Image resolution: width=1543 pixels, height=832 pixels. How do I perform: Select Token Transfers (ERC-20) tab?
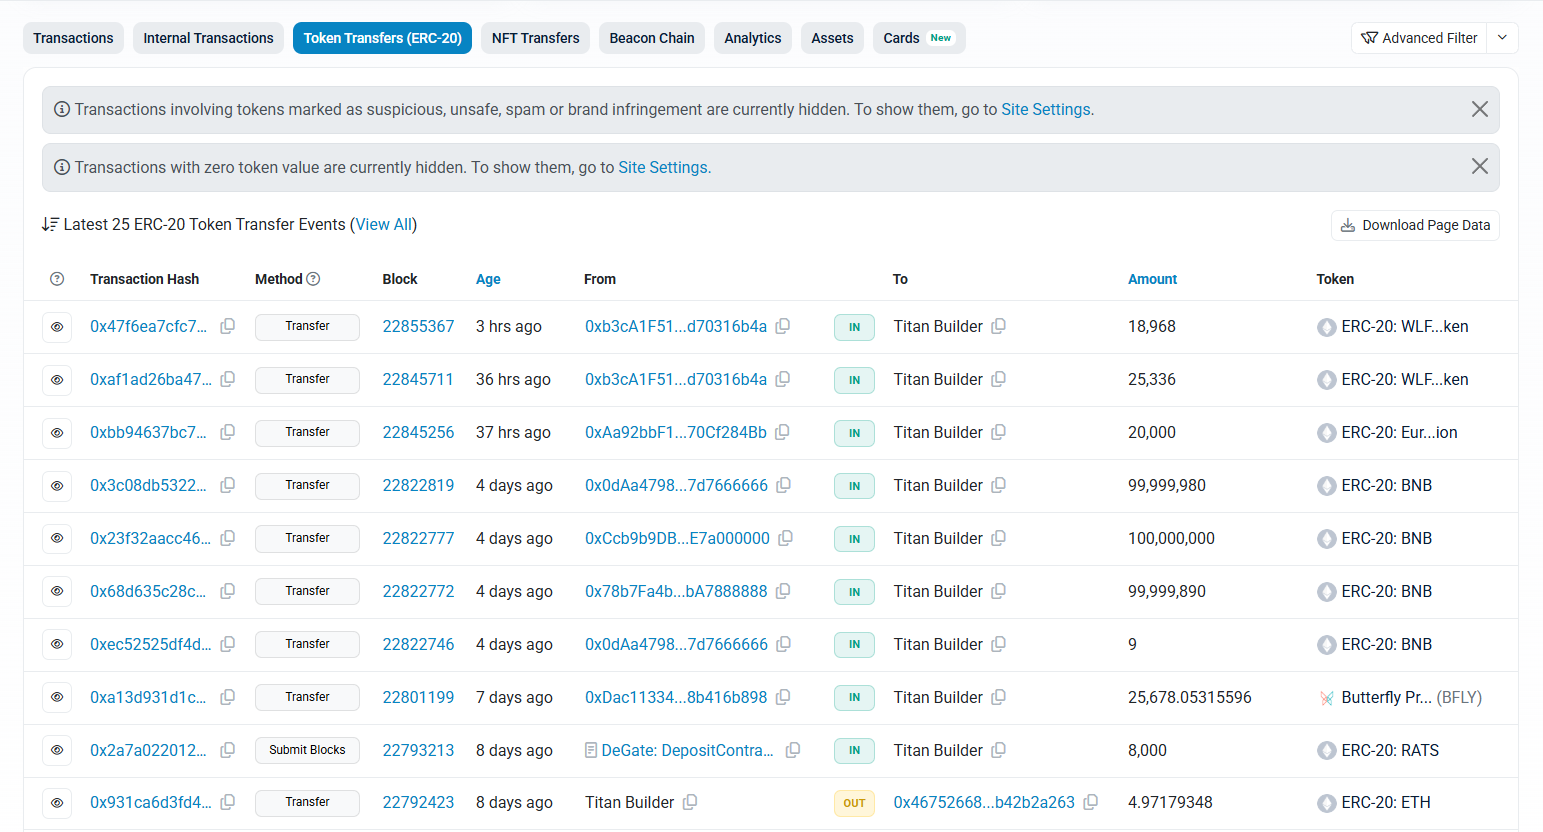coord(382,38)
